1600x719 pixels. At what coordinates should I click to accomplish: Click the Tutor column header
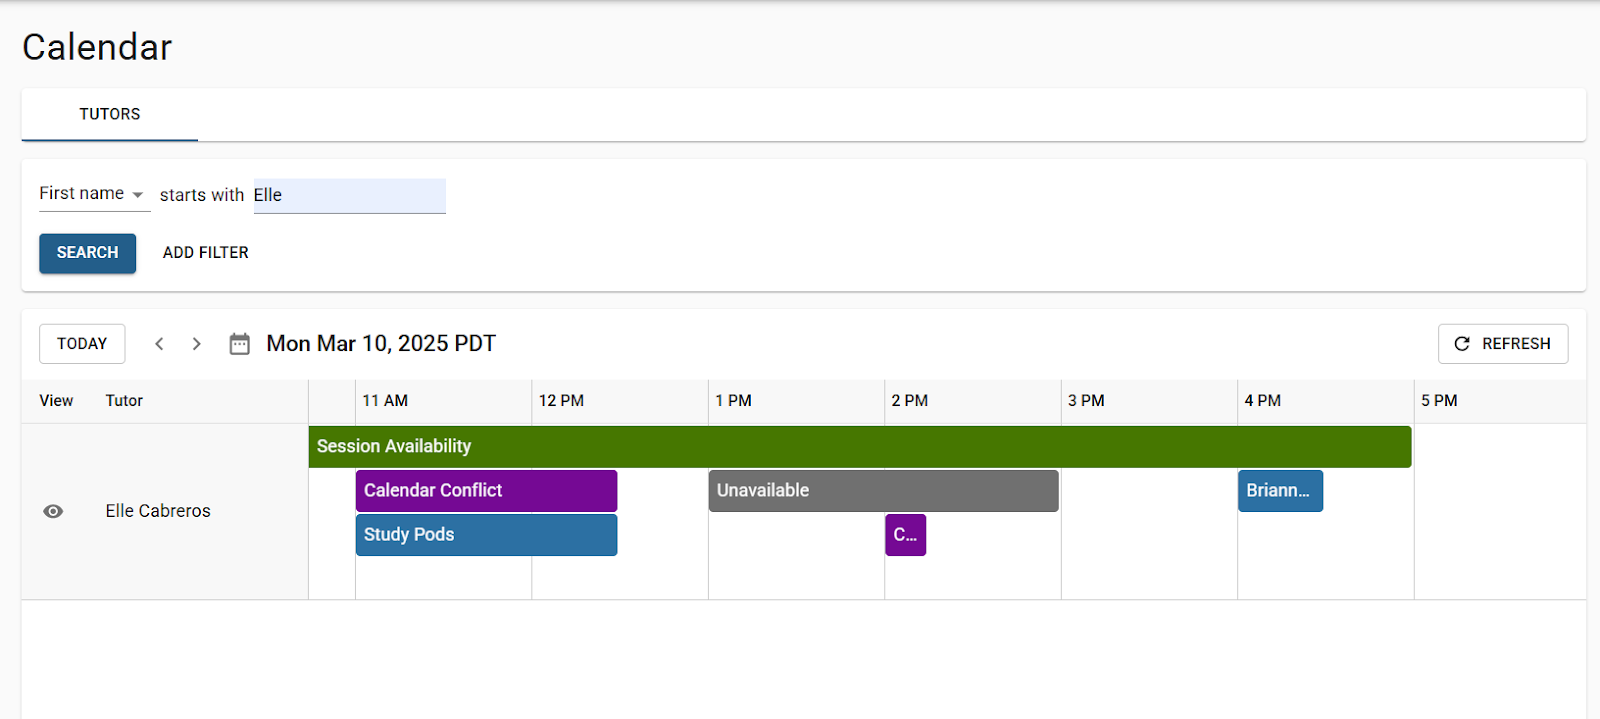(124, 401)
